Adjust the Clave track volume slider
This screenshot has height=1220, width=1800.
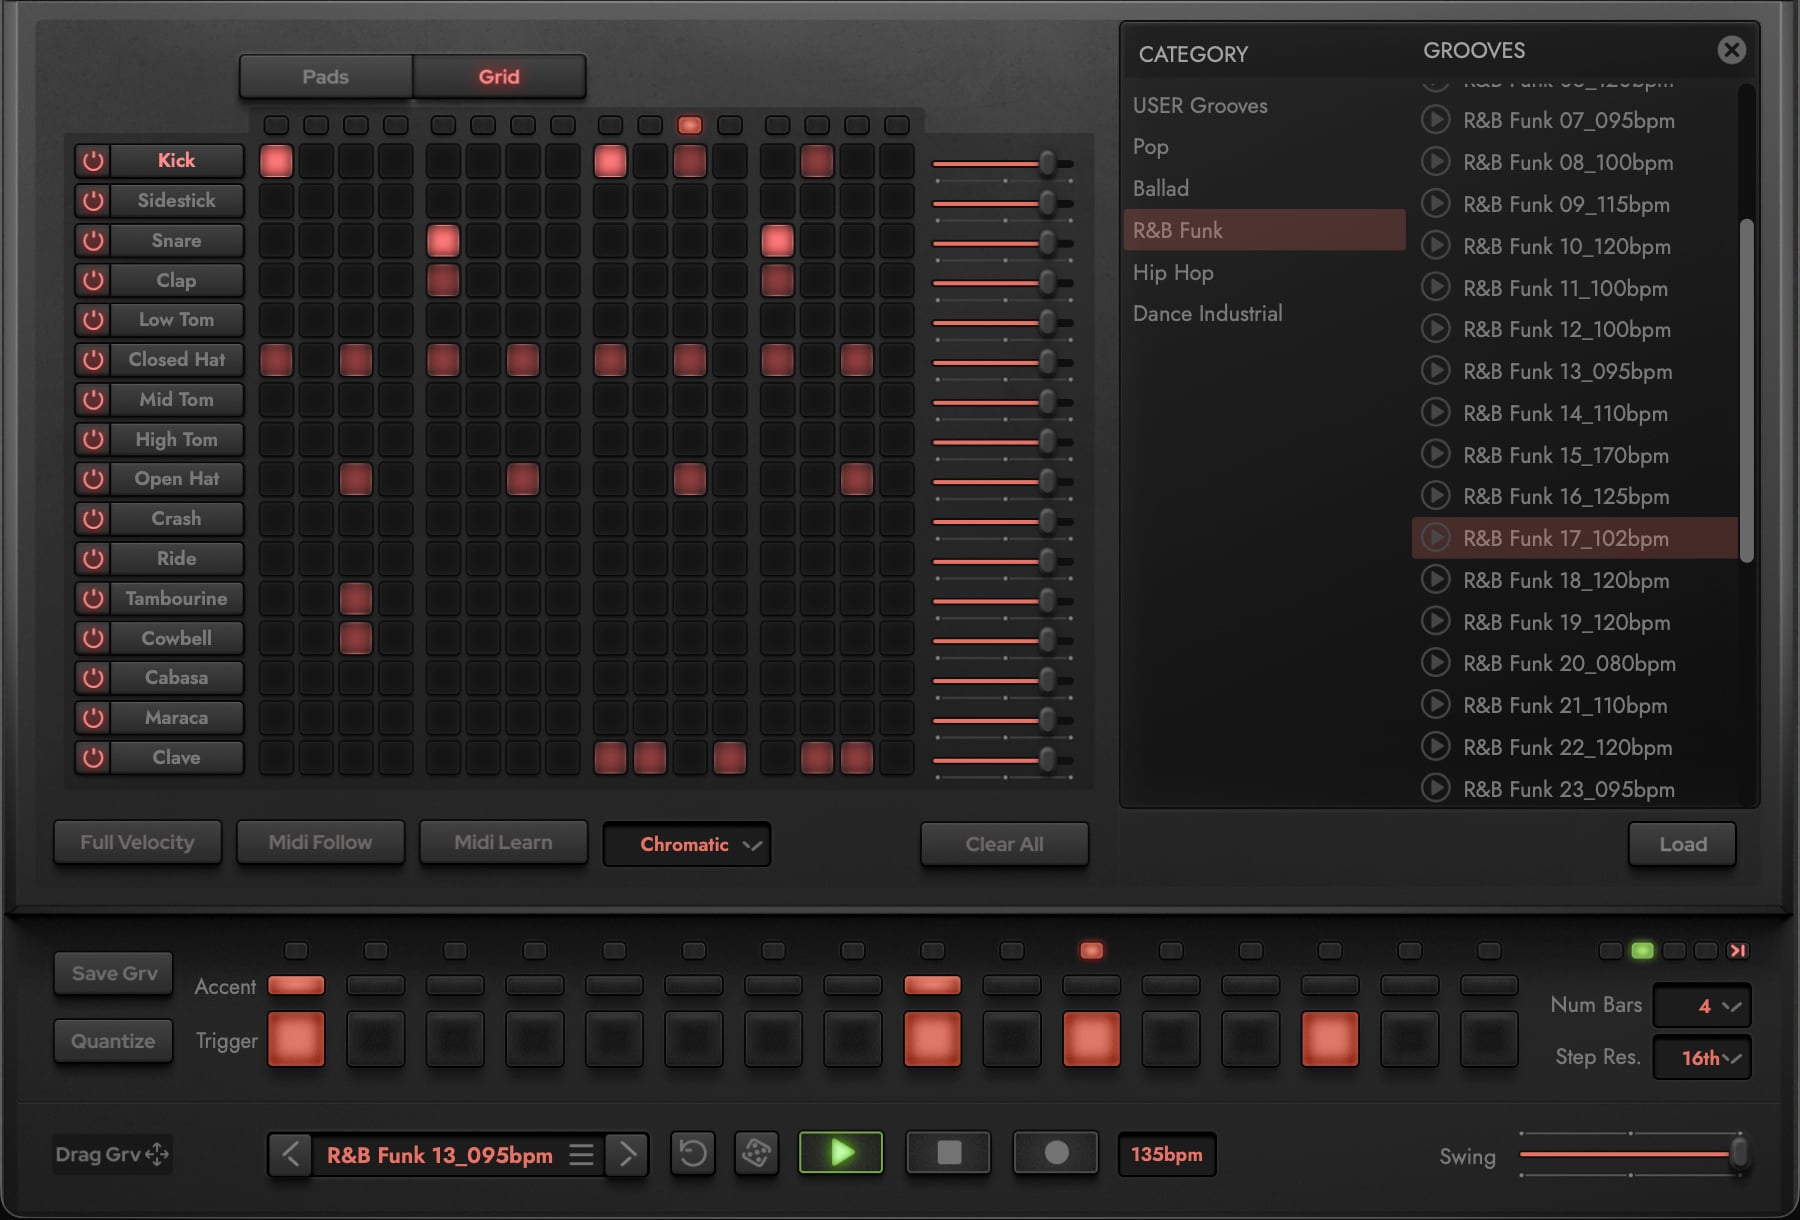pos(1047,759)
